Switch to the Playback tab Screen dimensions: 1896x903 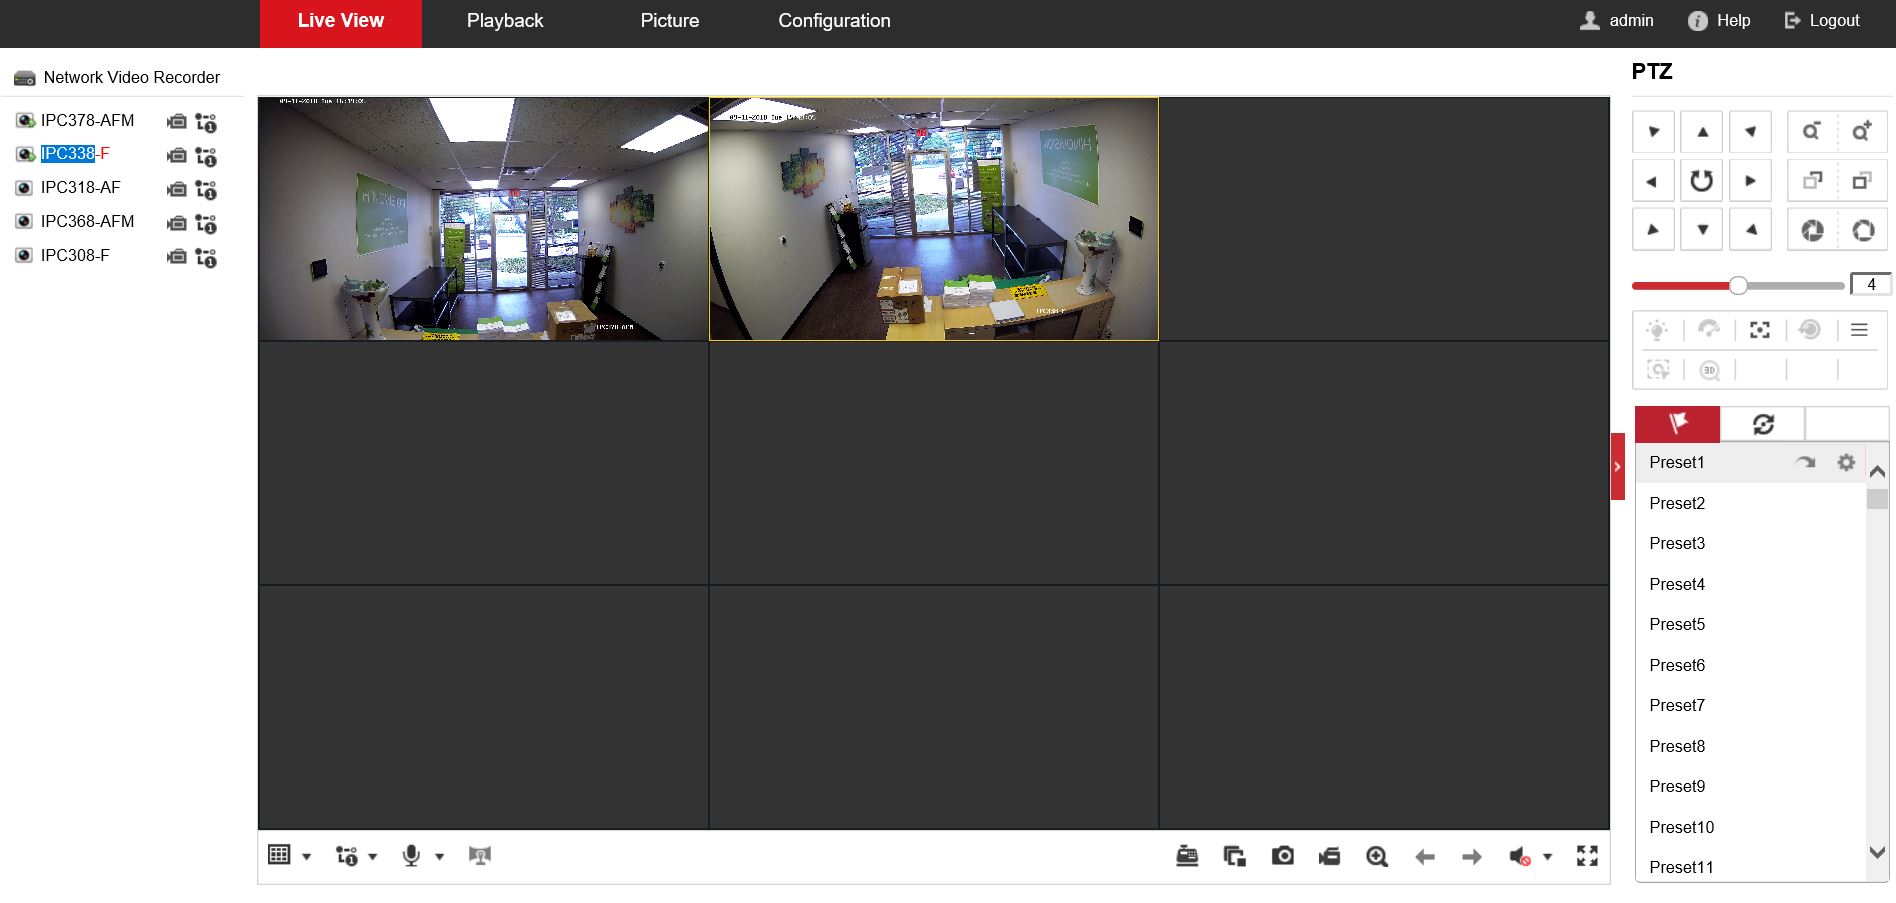tap(505, 21)
